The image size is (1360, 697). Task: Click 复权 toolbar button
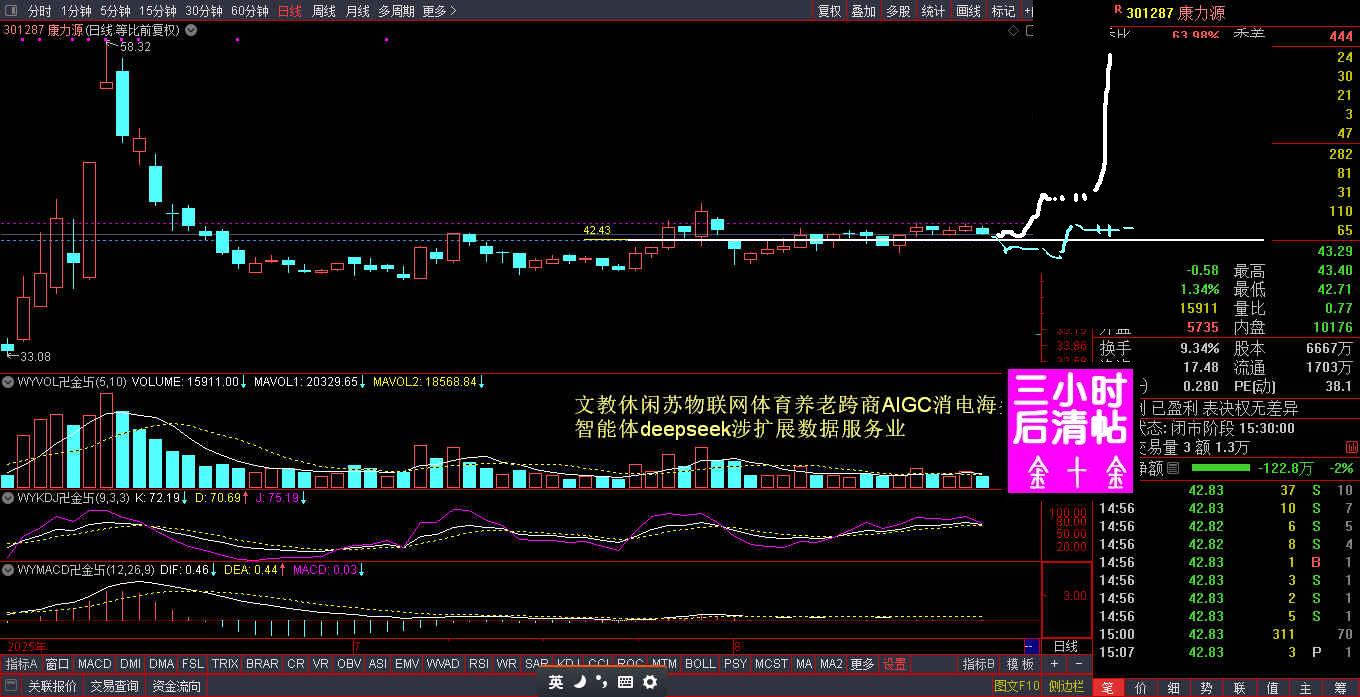(x=829, y=11)
